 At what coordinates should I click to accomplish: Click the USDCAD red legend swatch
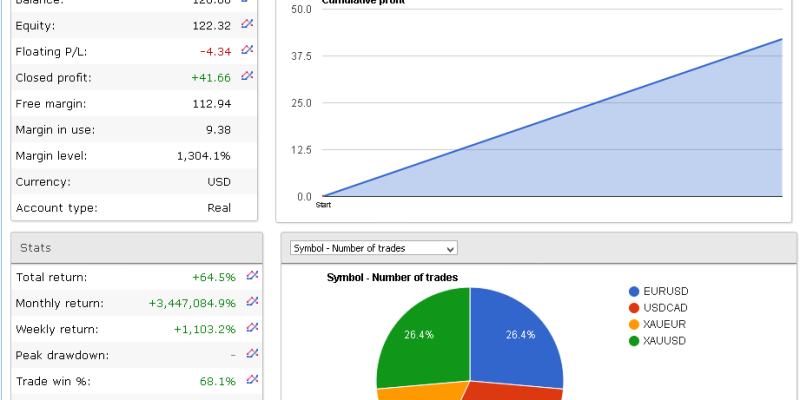click(634, 308)
